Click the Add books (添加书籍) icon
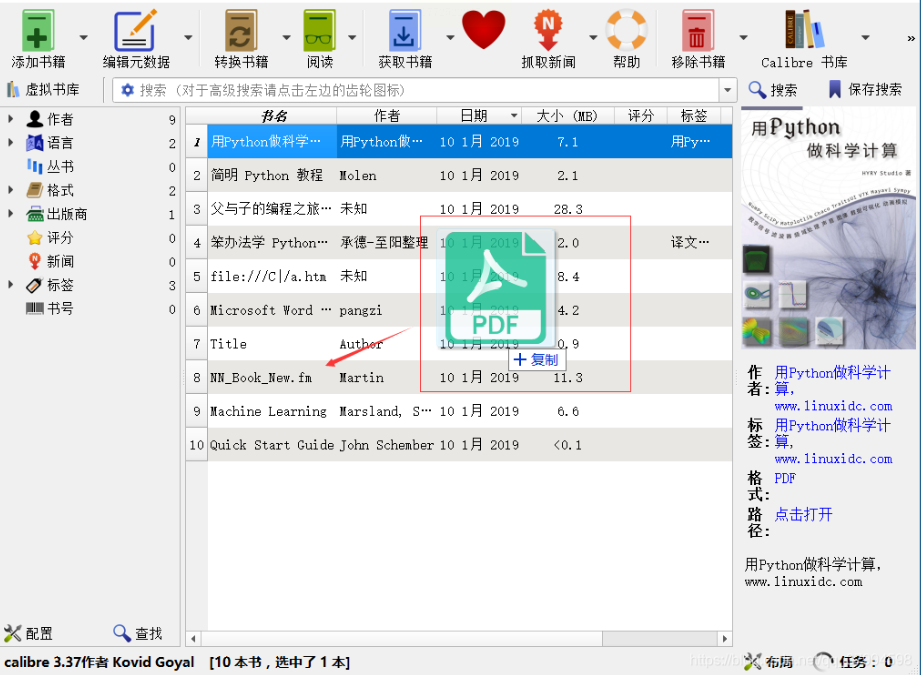Screen dimensions: 921x675 (38, 31)
